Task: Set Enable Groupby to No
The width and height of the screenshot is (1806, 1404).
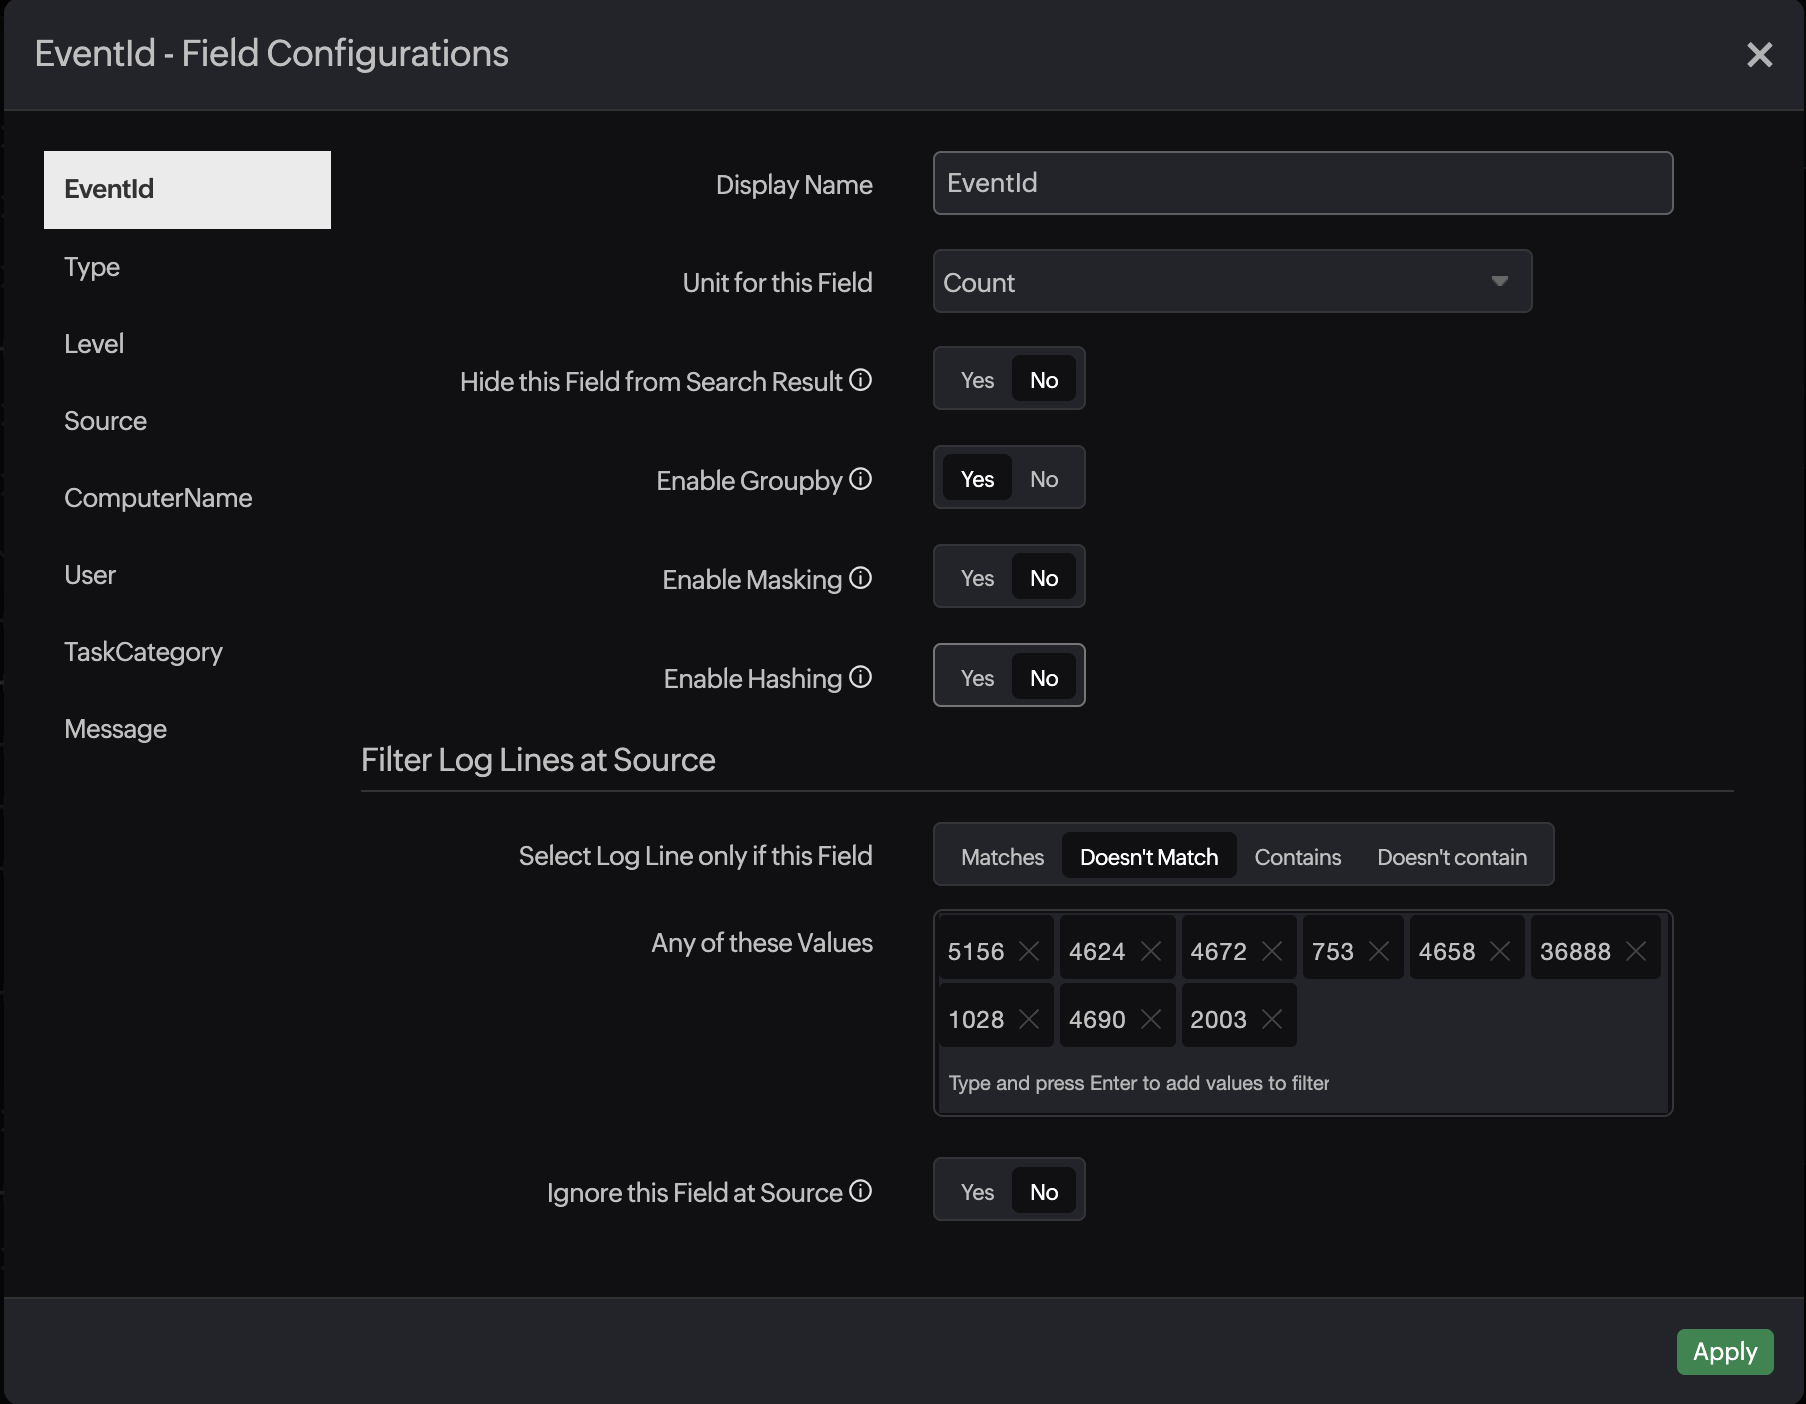Action: (x=1044, y=479)
